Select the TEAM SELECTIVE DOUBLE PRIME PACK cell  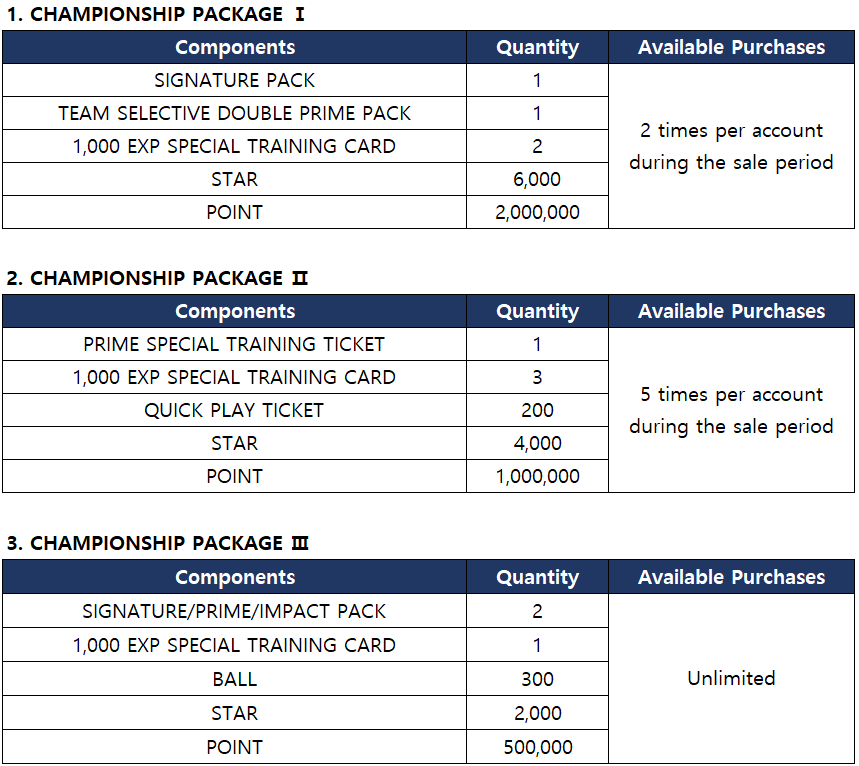pos(234,113)
